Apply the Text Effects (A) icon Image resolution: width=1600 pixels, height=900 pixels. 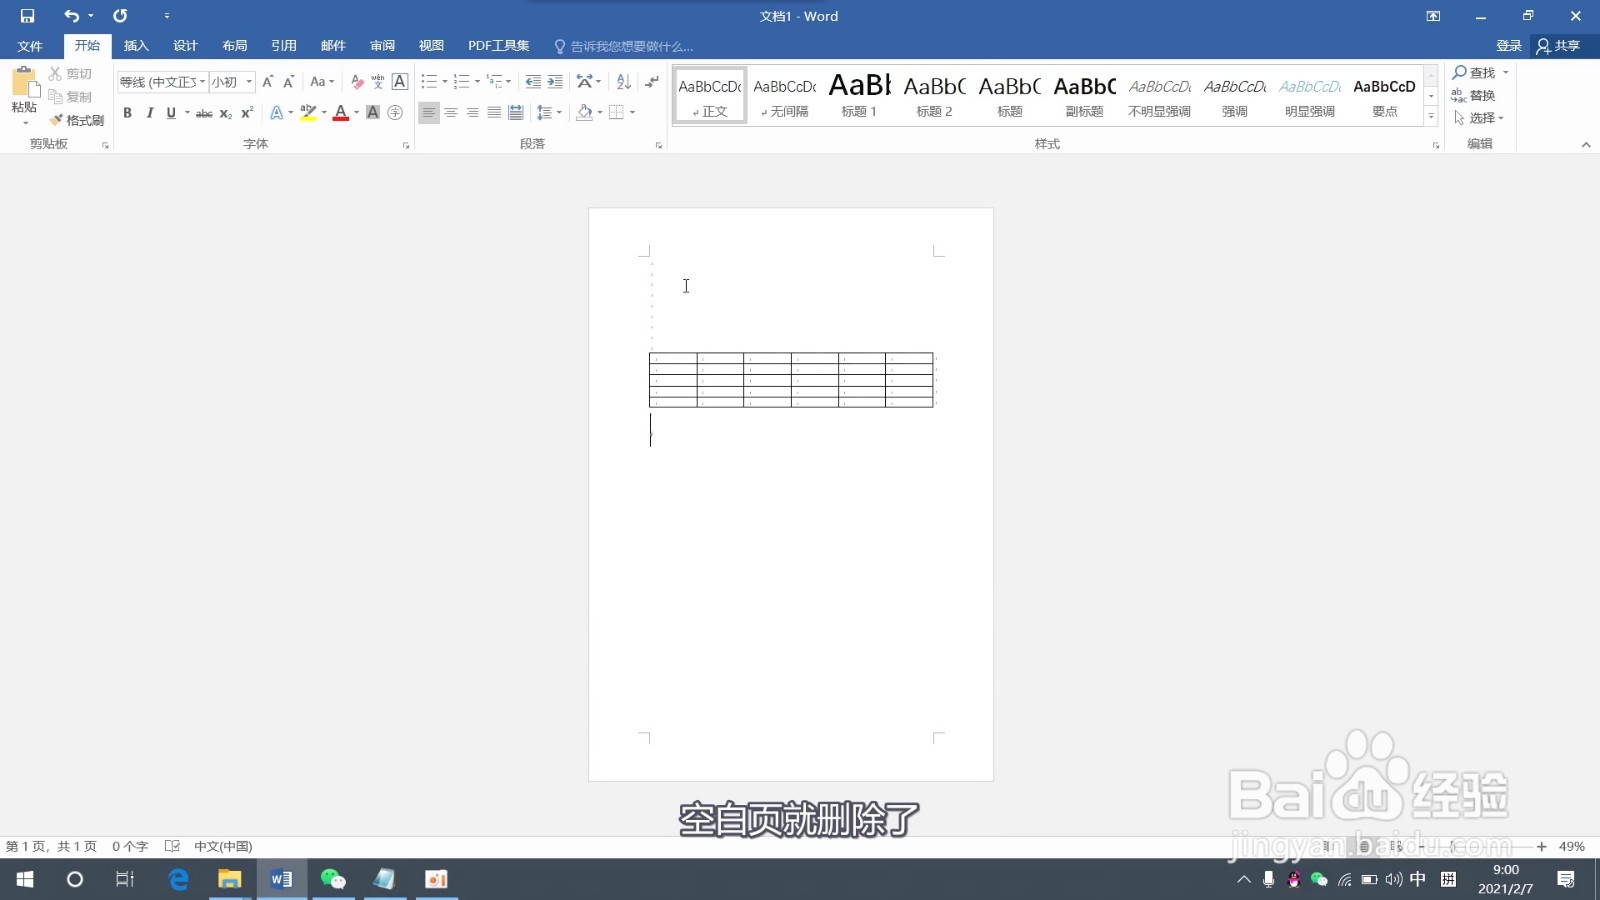coord(277,113)
